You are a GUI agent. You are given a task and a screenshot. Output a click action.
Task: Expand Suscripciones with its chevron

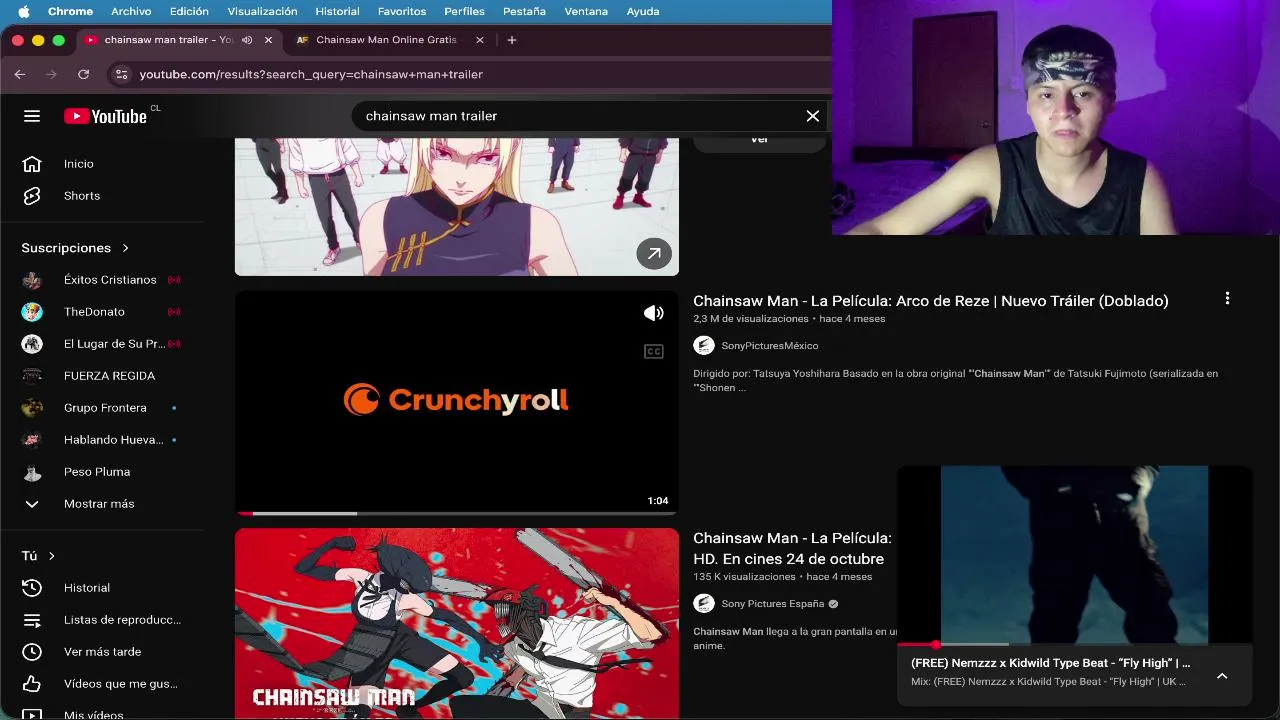pos(125,248)
